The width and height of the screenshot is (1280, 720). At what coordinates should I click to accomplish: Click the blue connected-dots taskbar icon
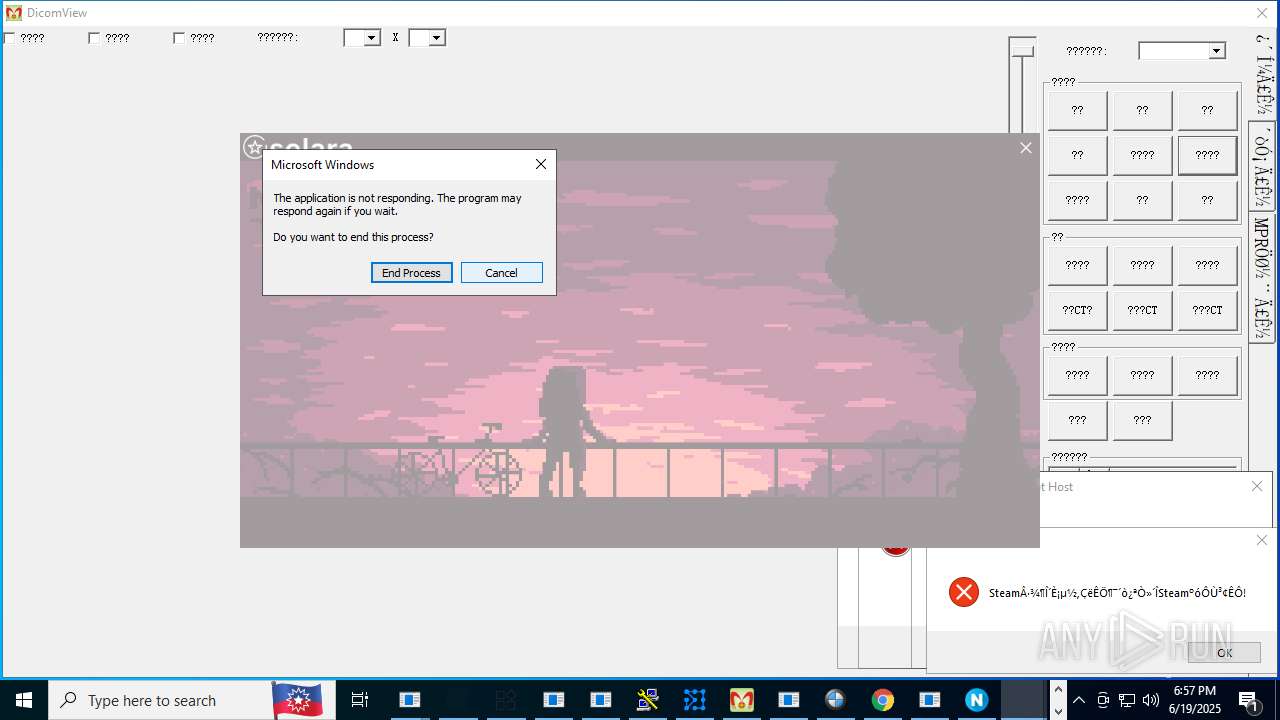694,700
